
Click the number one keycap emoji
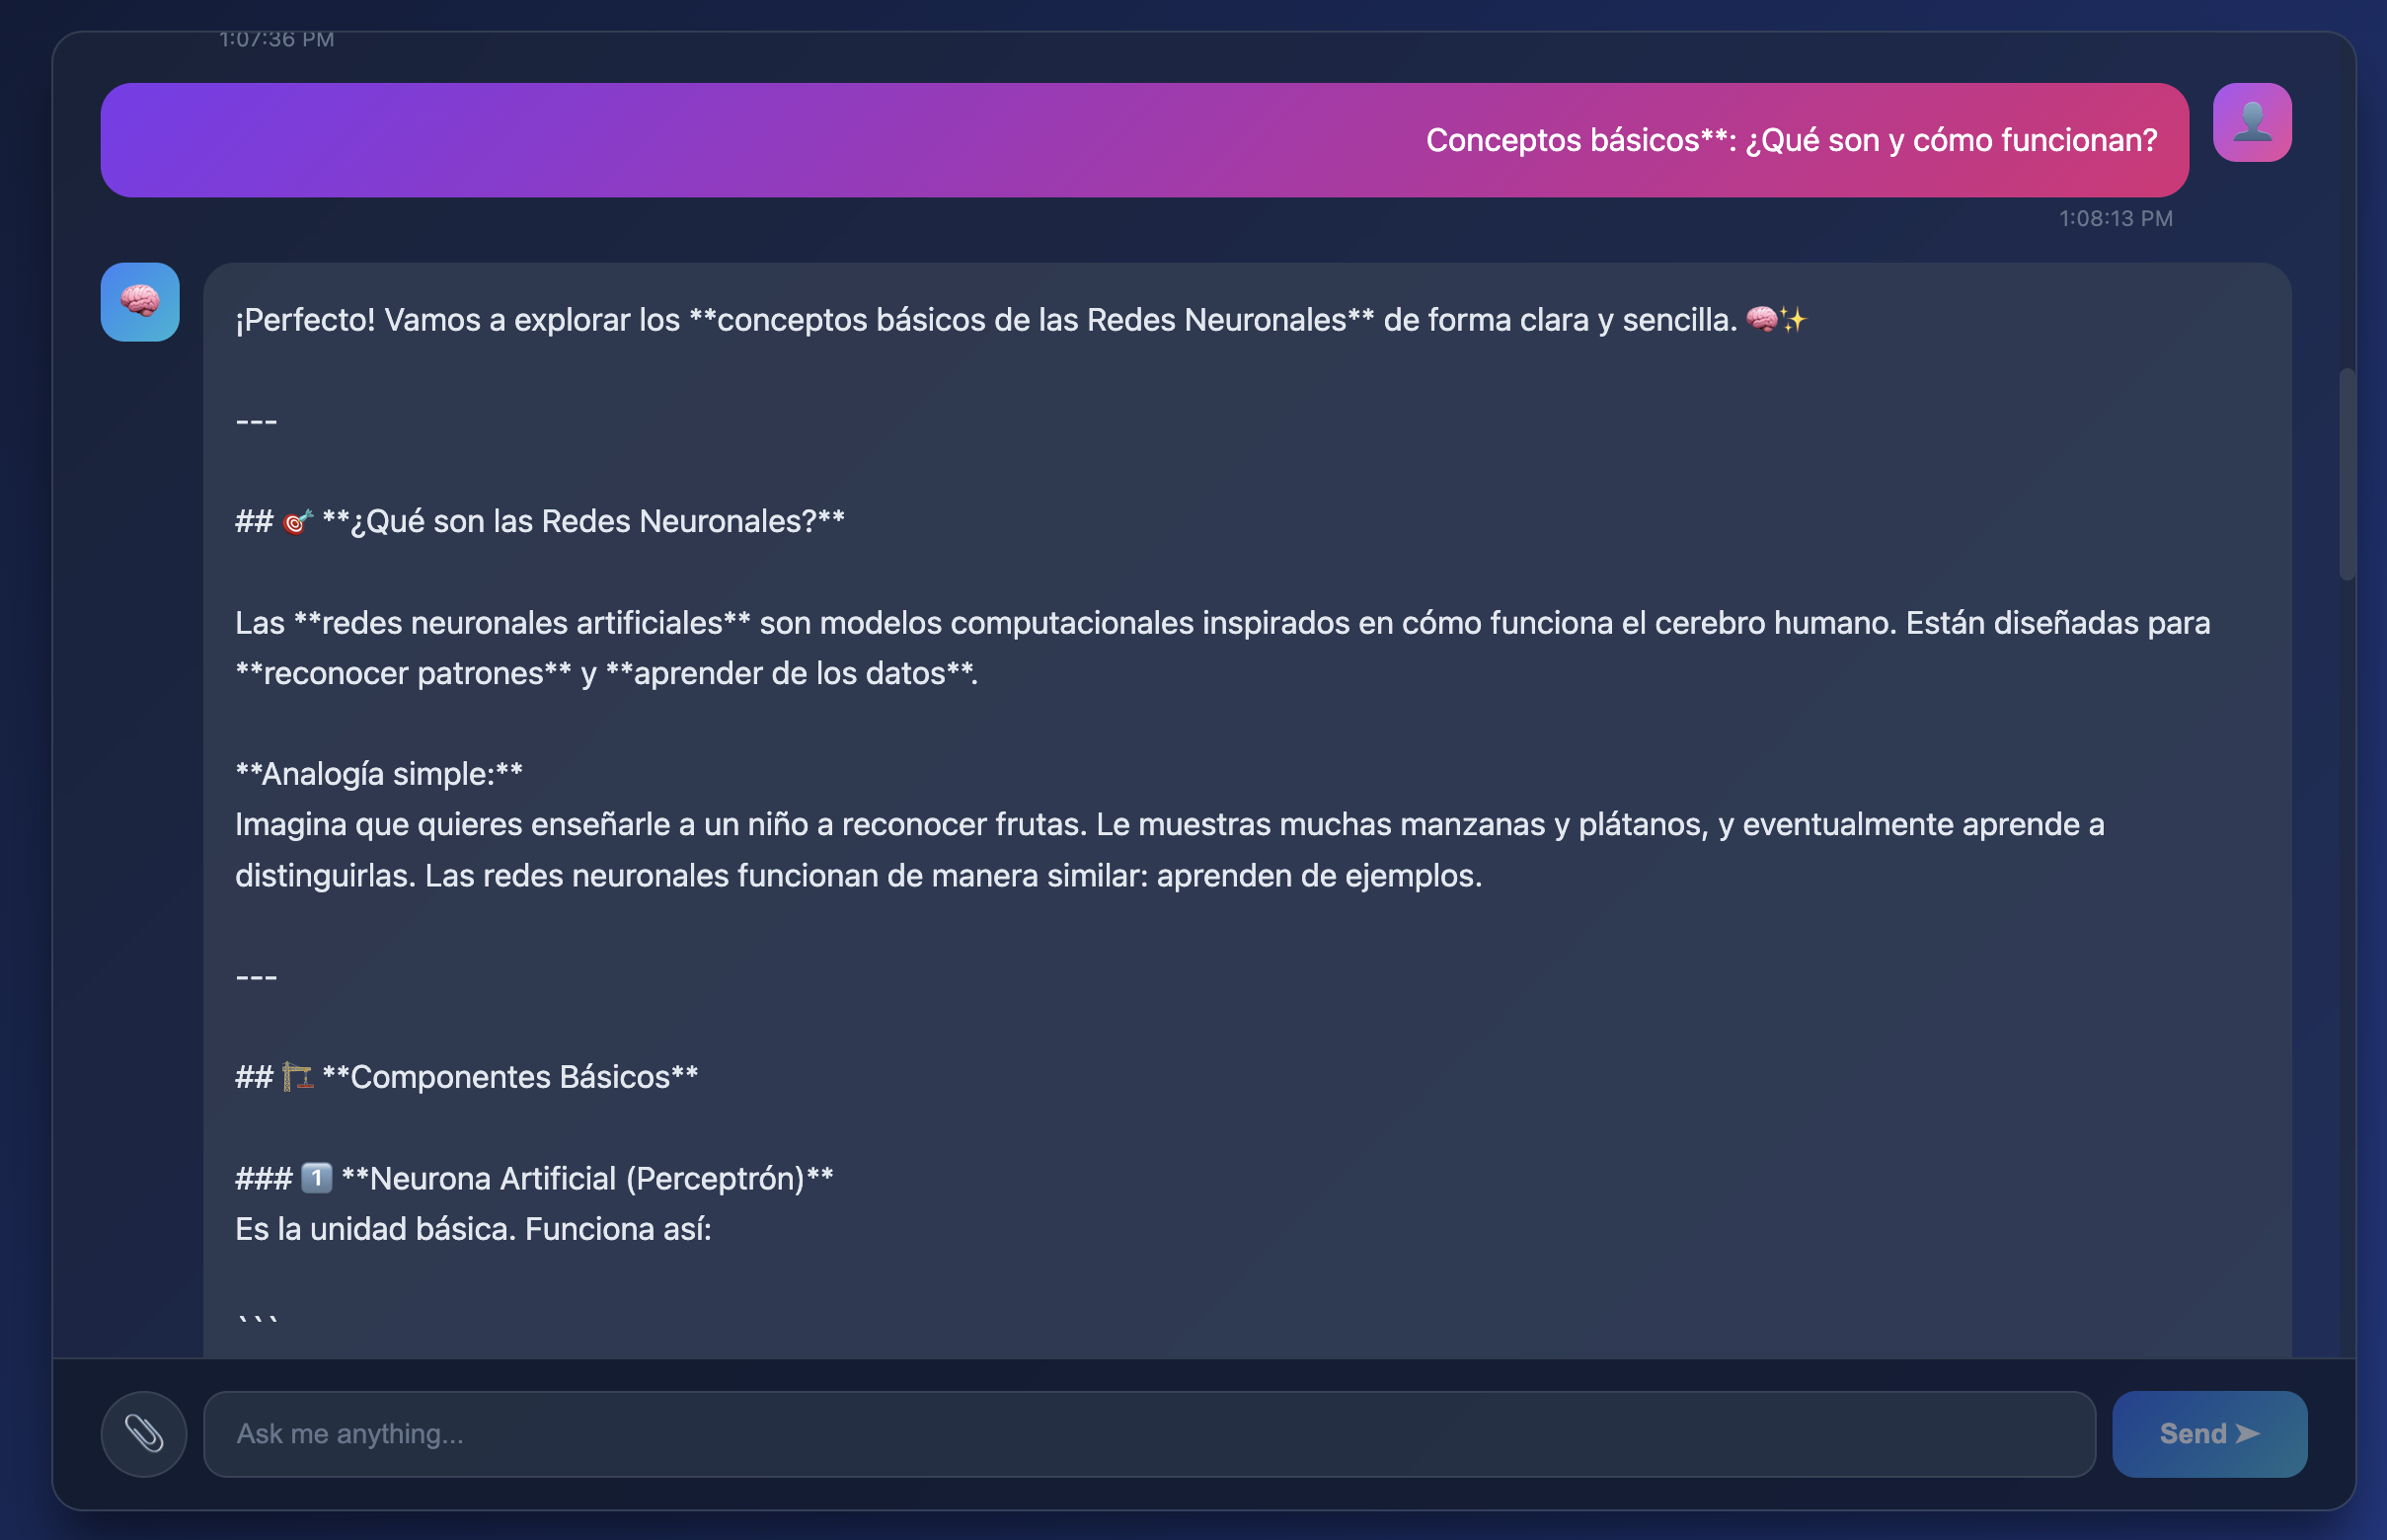[x=316, y=1178]
